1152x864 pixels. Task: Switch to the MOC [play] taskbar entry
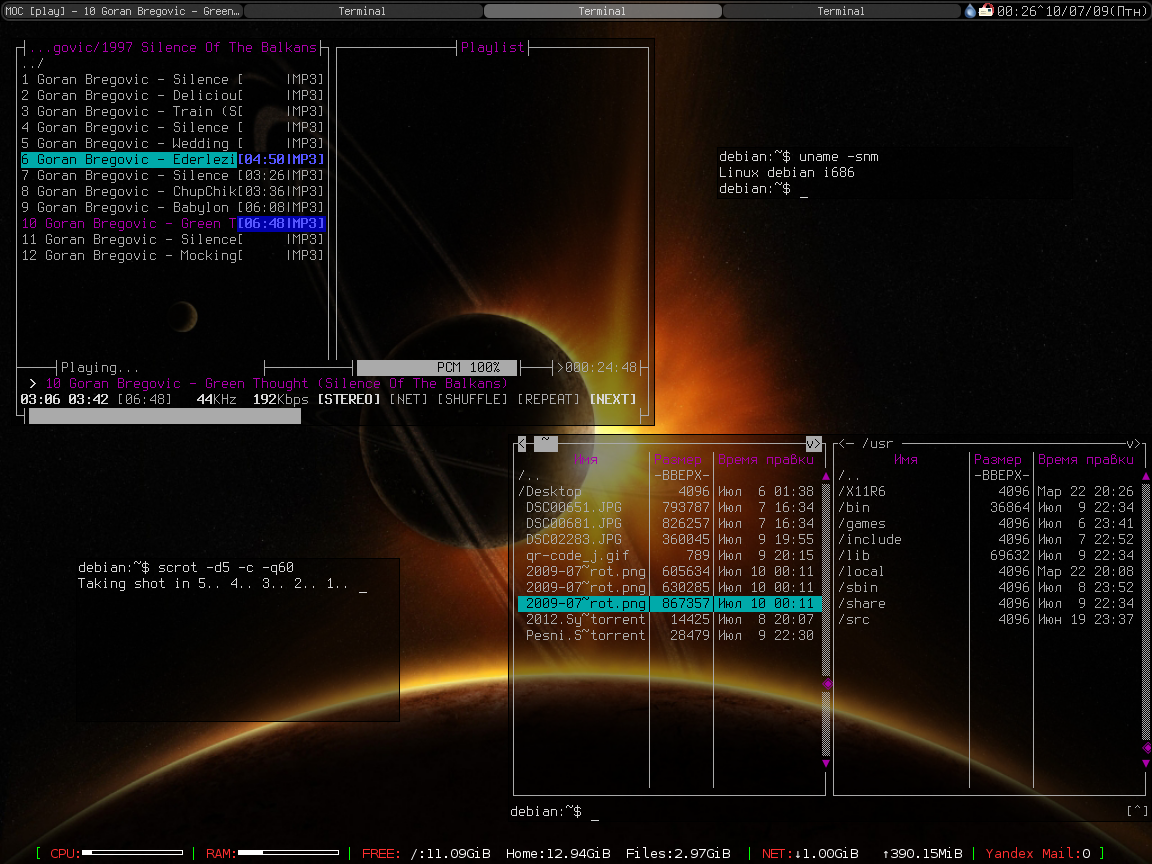pyautogui.click(x=121, y=11)
